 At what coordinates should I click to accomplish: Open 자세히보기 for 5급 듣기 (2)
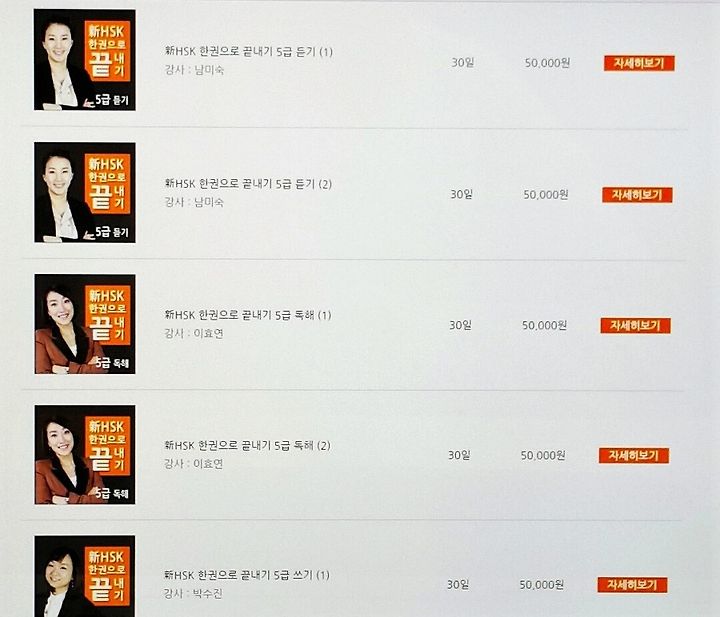637,195
